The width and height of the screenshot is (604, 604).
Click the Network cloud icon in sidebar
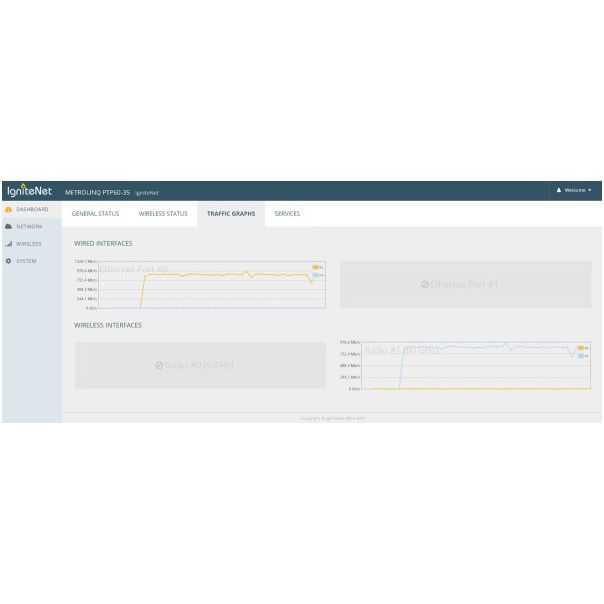click(x=9, y=226)
